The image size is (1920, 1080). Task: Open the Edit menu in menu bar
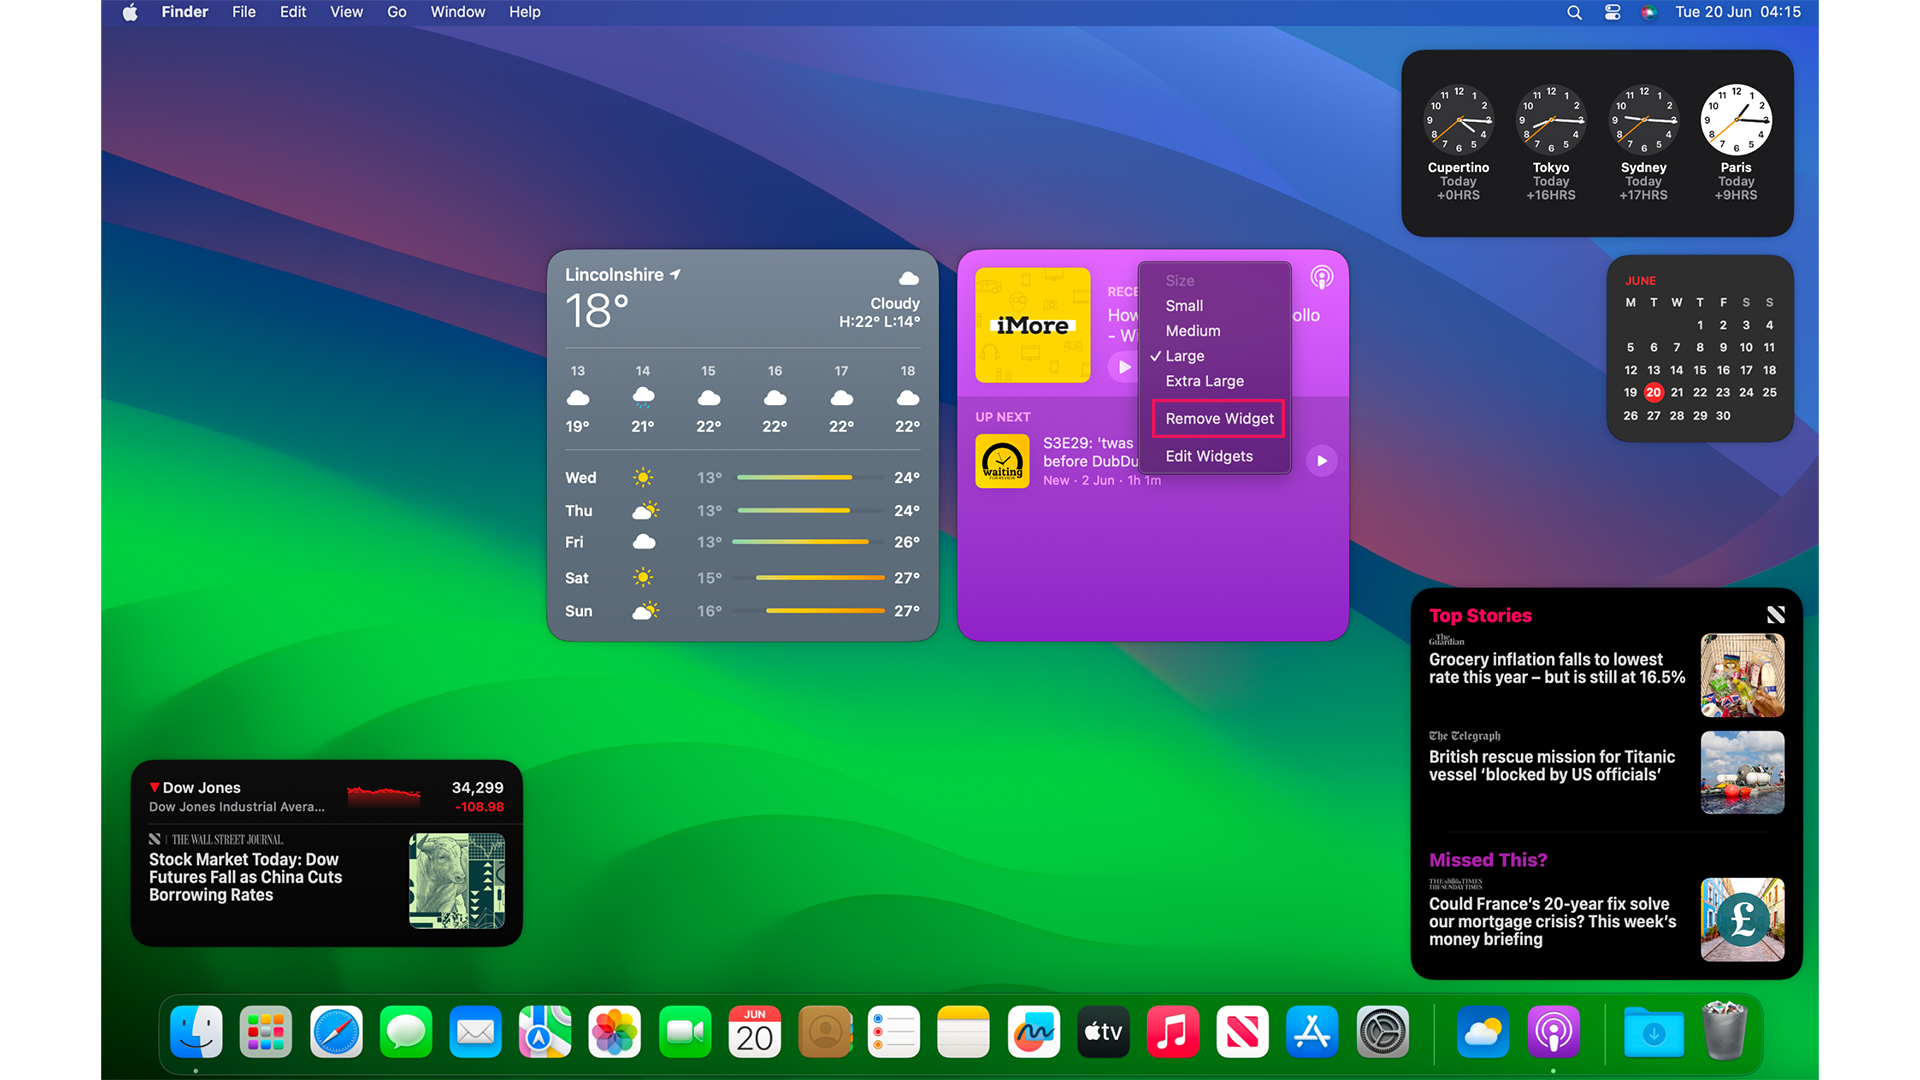293,12
